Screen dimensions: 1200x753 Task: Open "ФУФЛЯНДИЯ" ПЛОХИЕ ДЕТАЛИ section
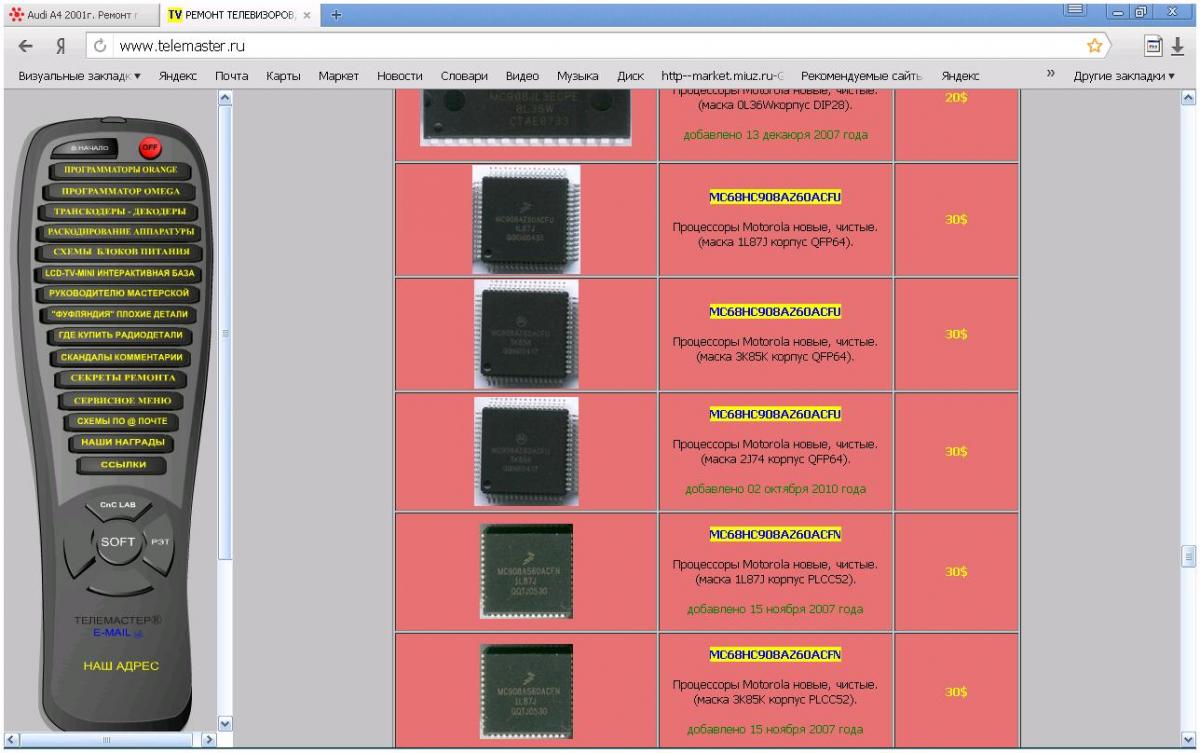120,315
